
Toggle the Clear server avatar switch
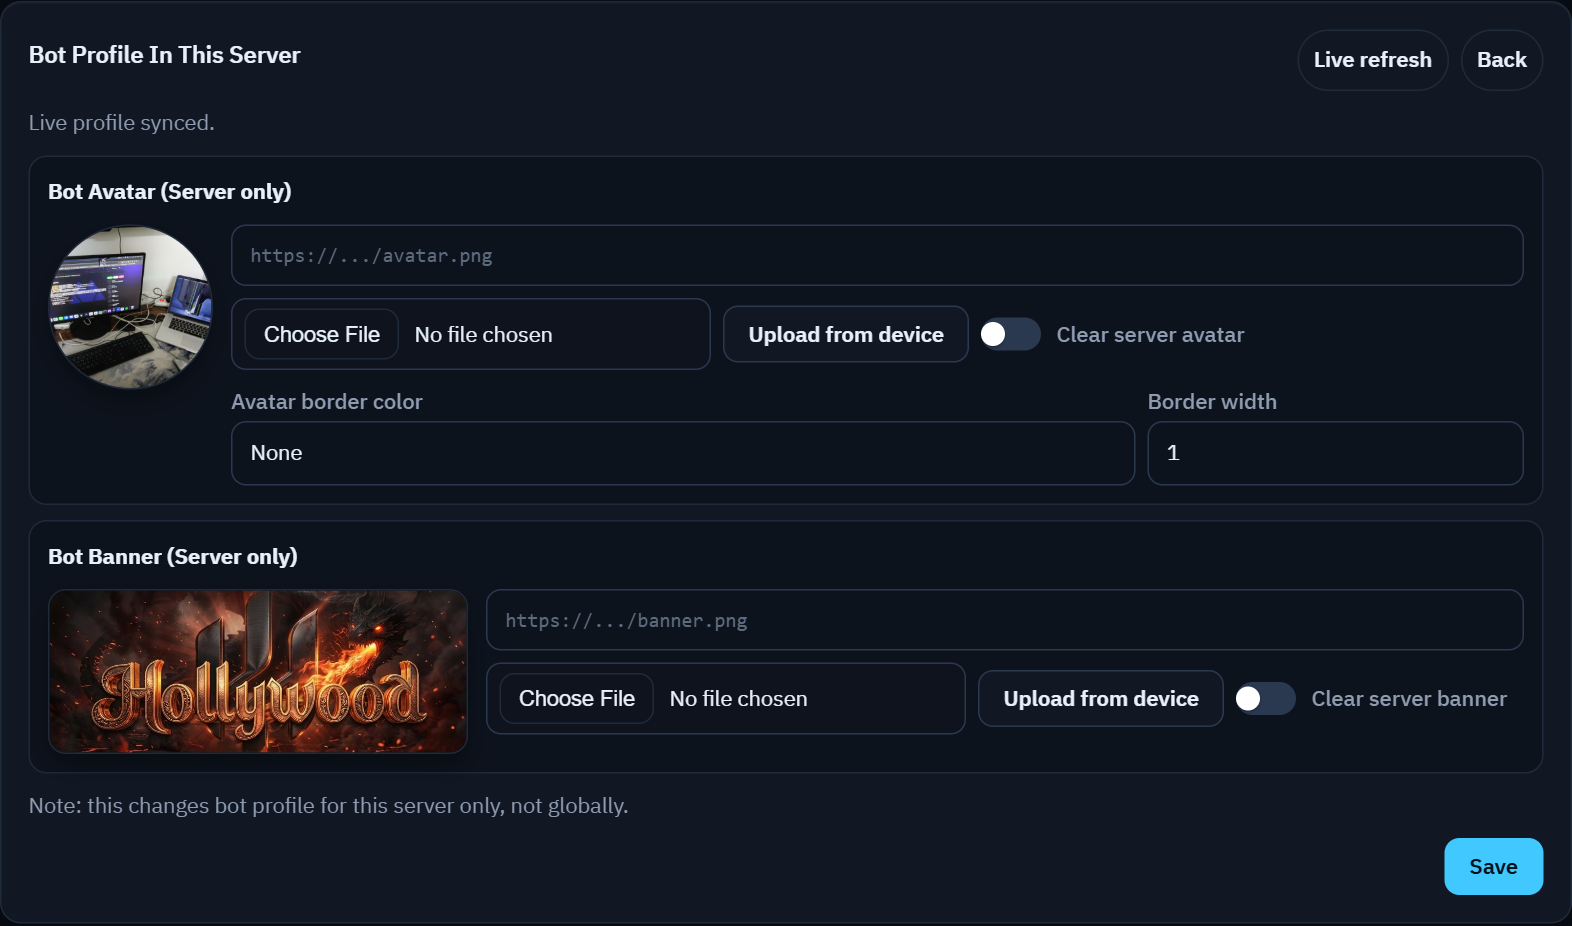tap(1010, 334)
